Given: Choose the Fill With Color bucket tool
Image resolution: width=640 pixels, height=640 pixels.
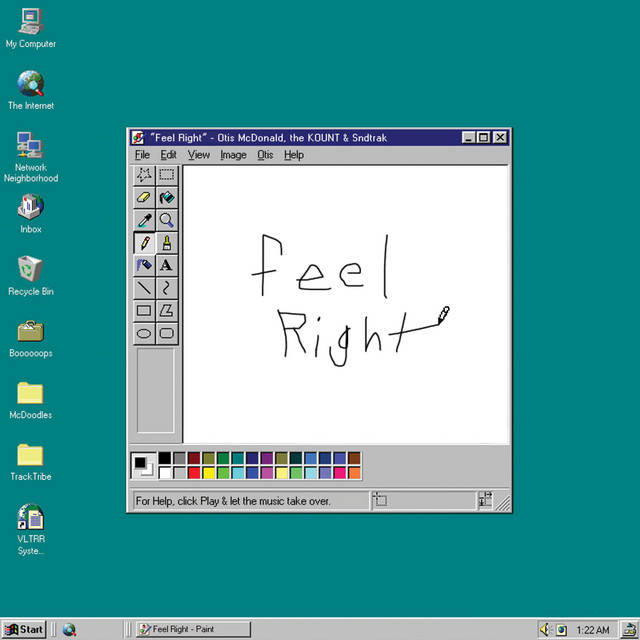Looking at the screenshot, I should [167, 198].
